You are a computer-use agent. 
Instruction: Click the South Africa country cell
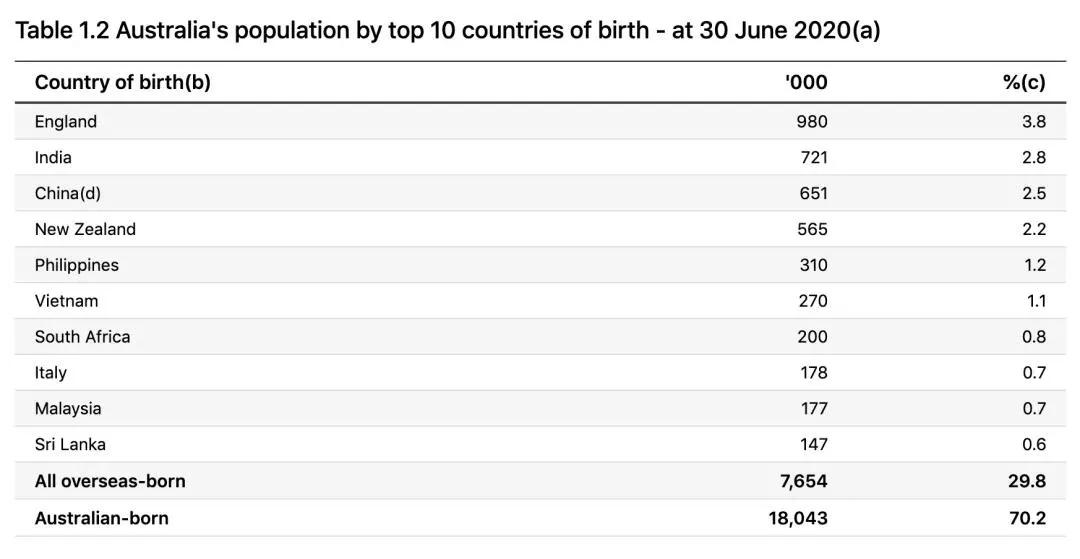click(x=83, y=337)
